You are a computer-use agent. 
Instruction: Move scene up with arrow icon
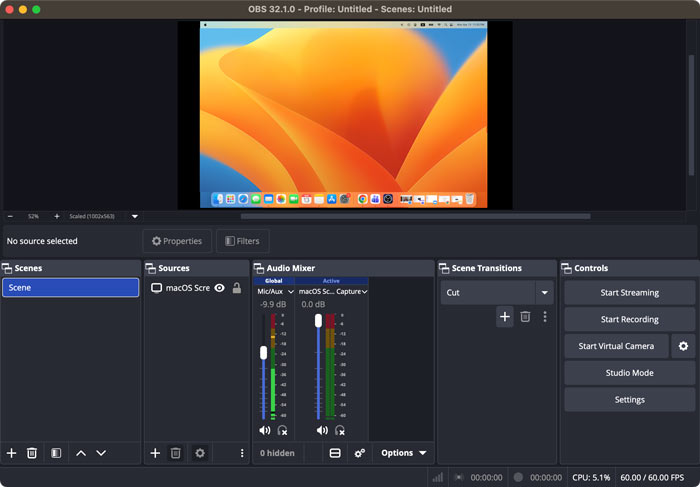pos(81,453)
